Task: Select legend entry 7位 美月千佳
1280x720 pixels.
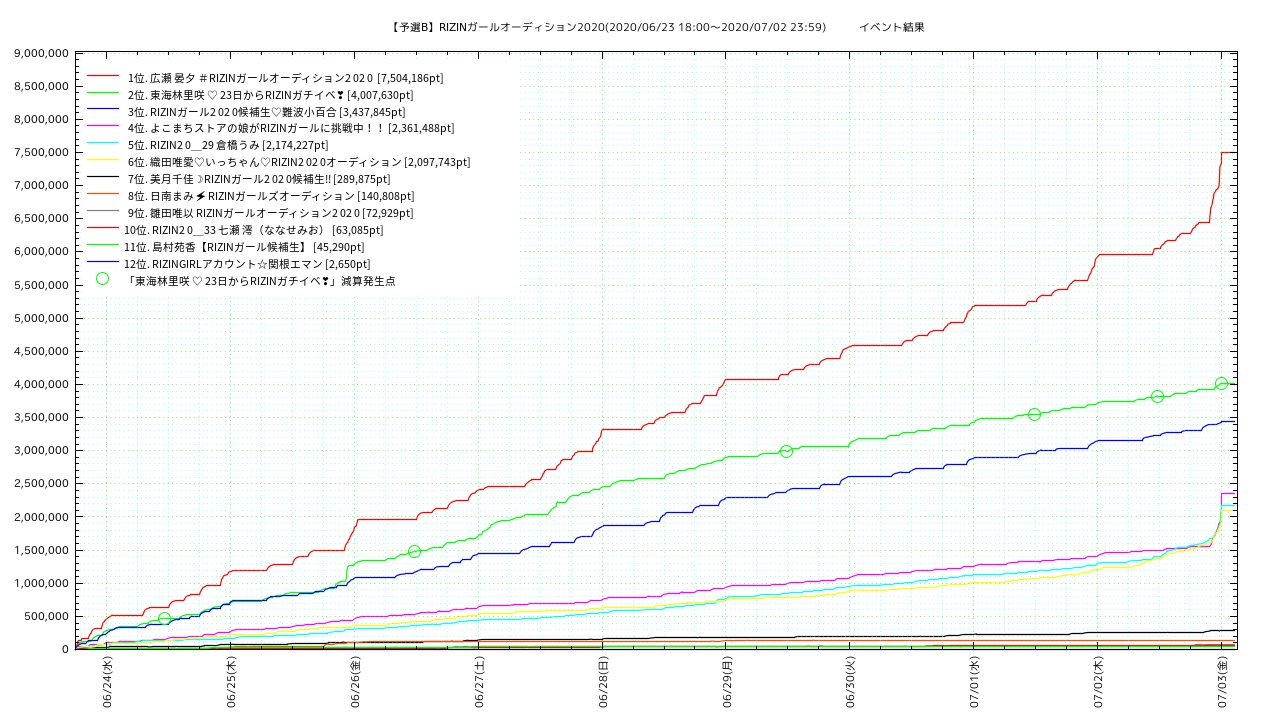Action: [x=258, y=179]
